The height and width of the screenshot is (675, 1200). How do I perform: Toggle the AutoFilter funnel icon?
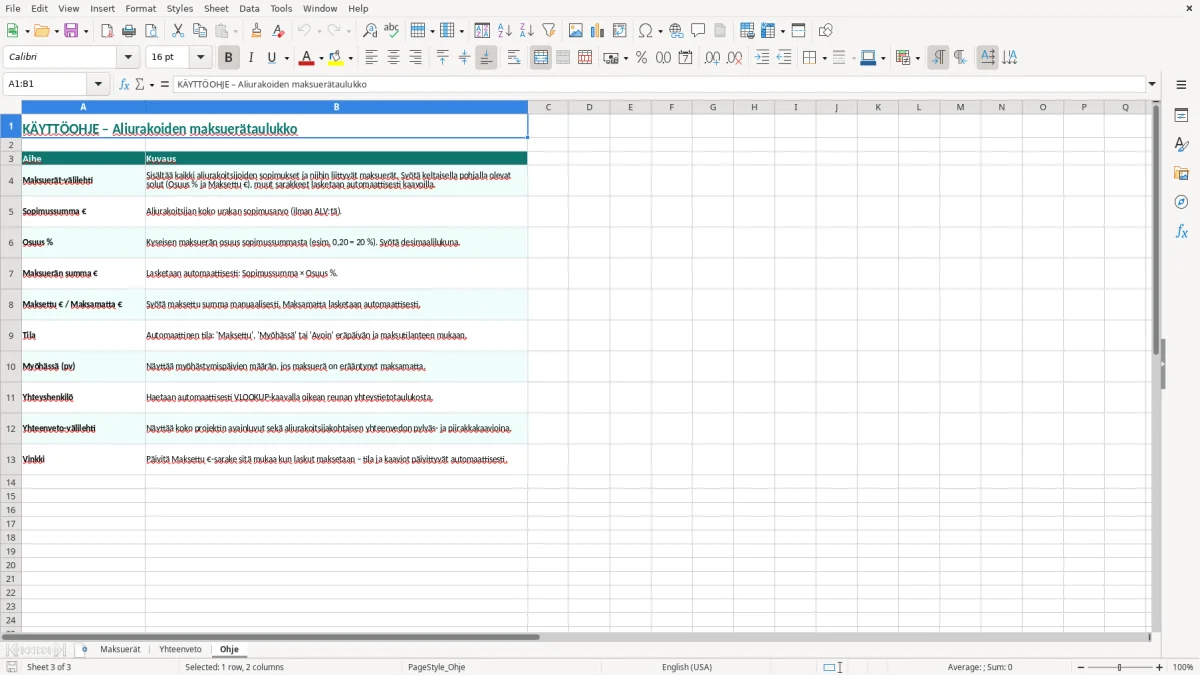click(x=548, y=31)
